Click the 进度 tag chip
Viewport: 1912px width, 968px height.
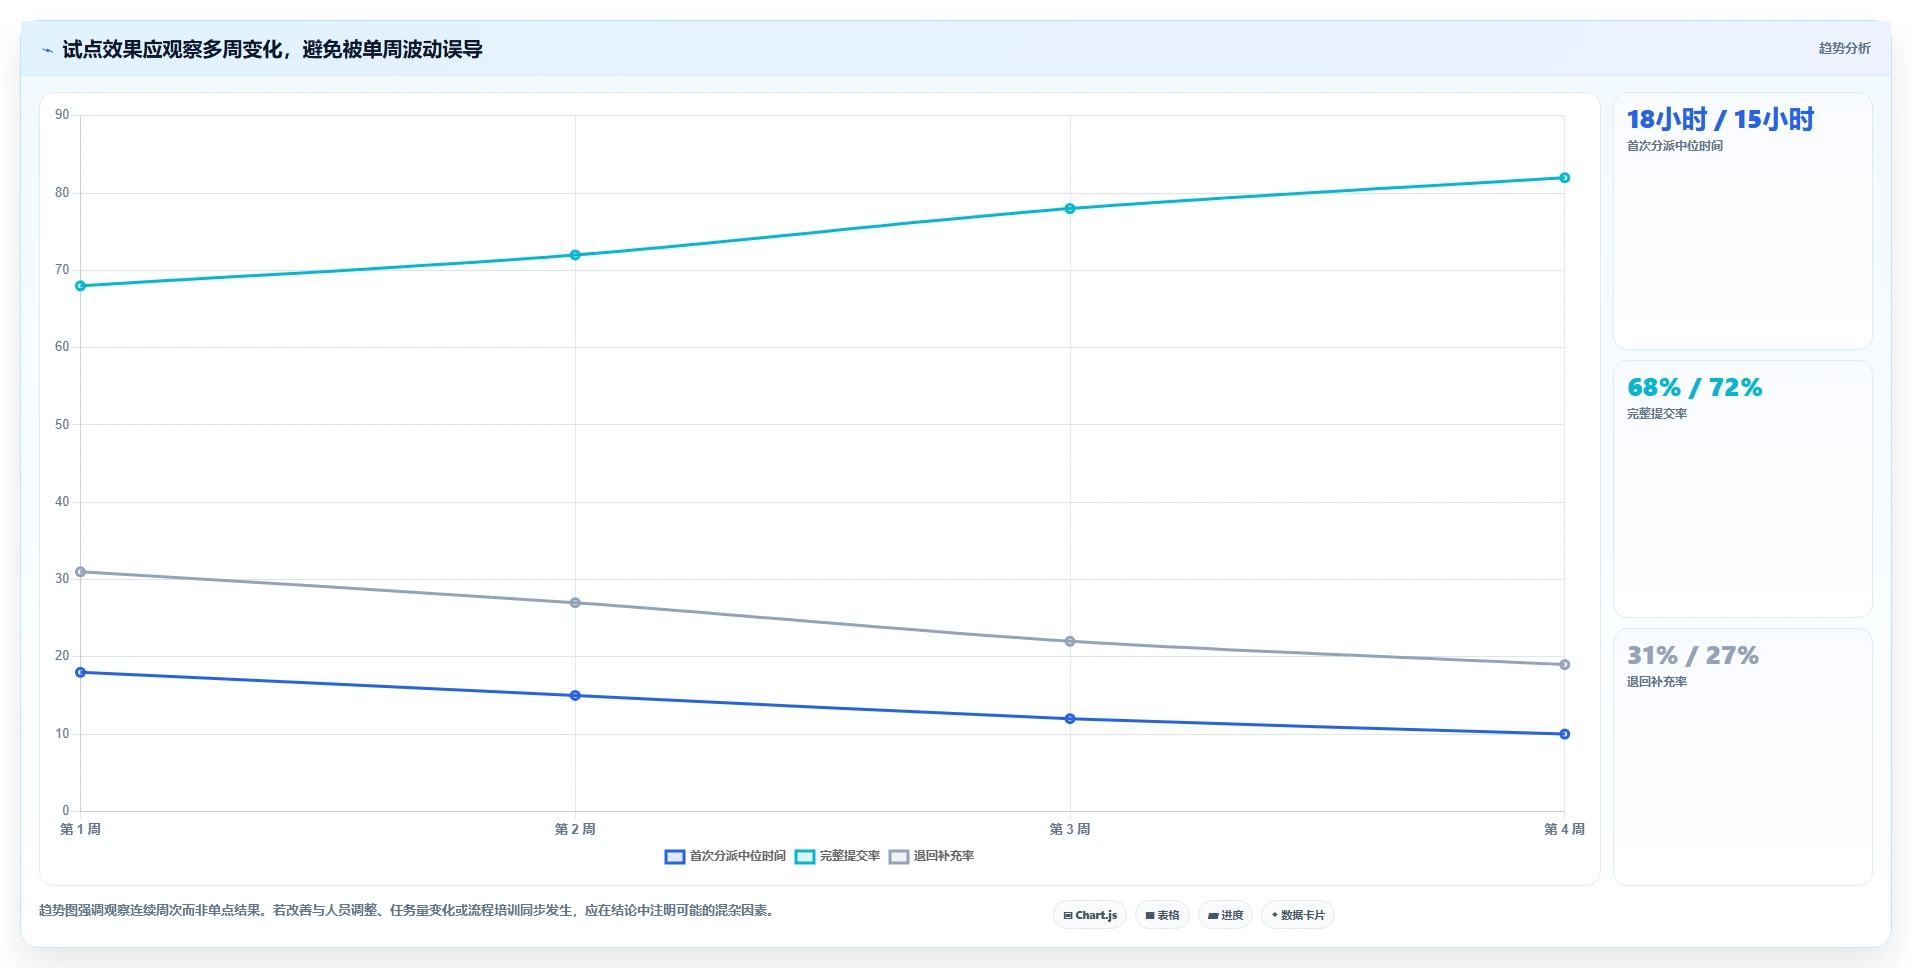(1225, 915)
